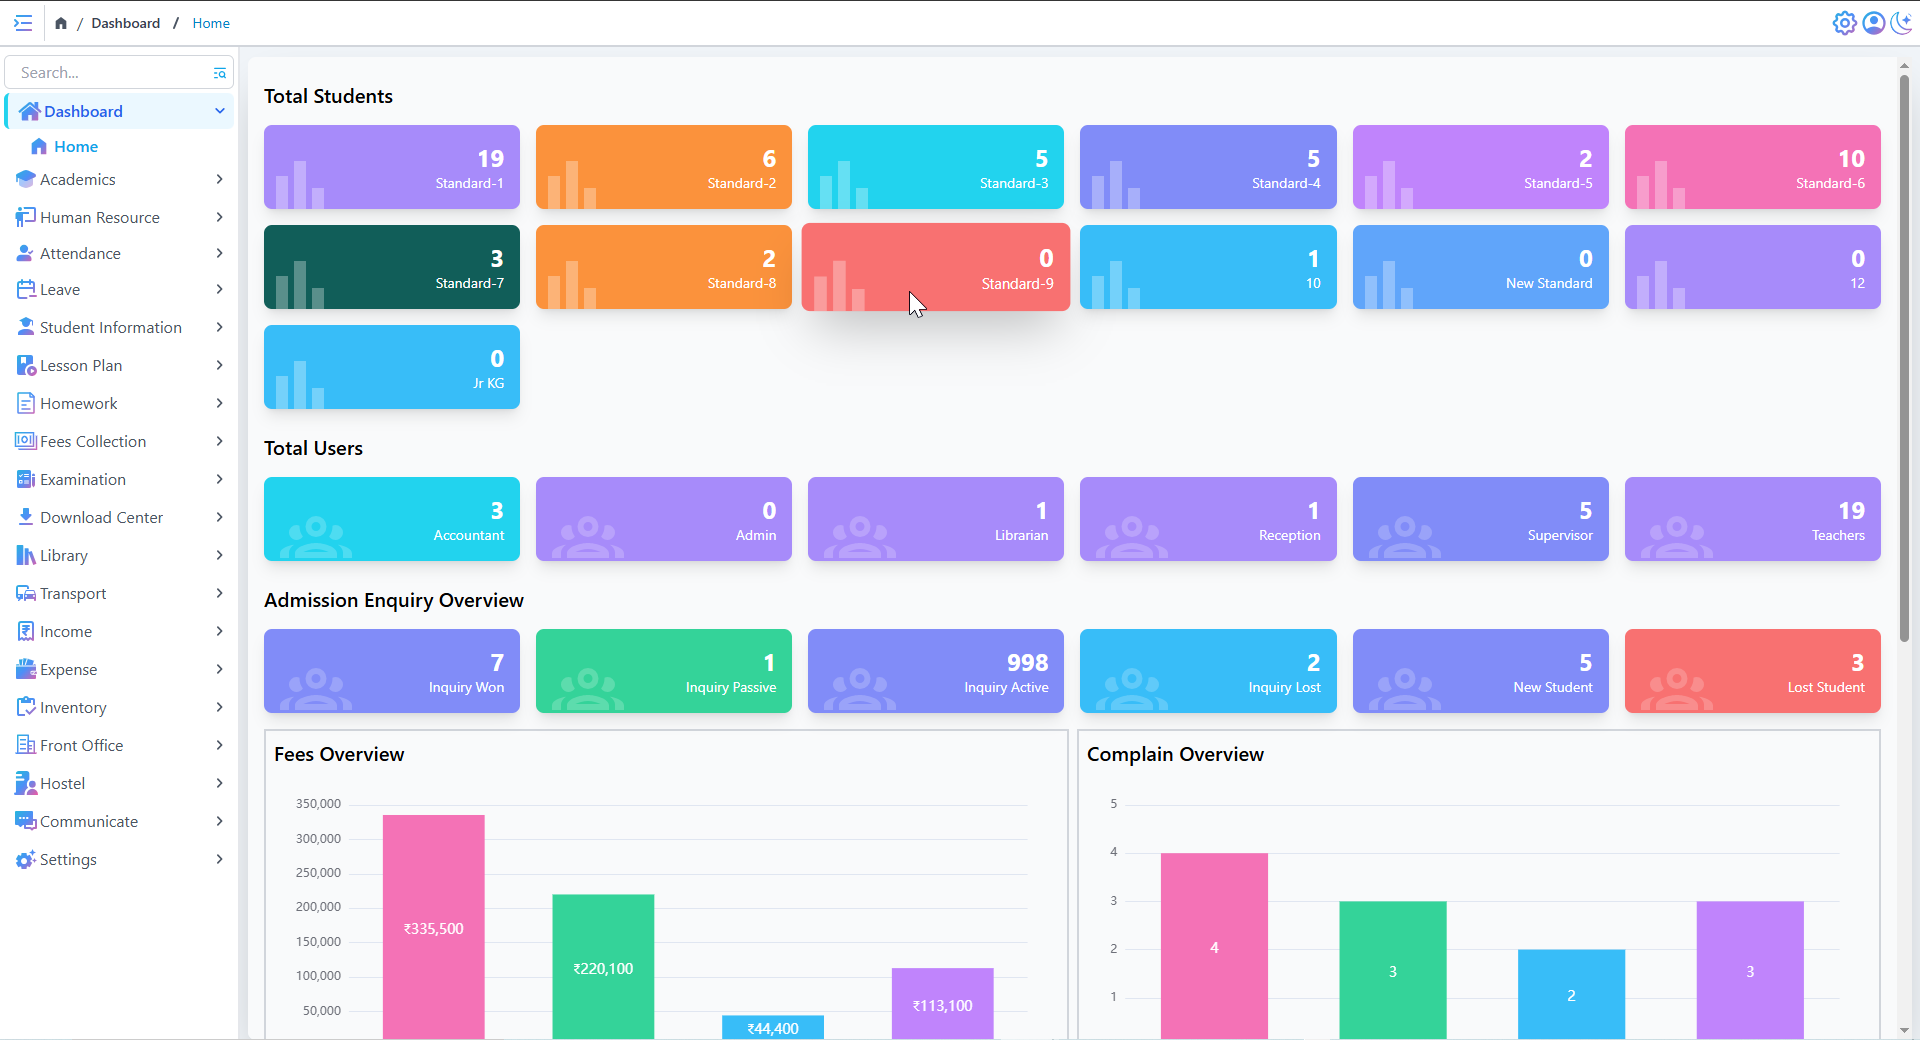Click into the sidebar Search field
Viewport: 1920px width, 1040px height.
(x=110, y=73)
